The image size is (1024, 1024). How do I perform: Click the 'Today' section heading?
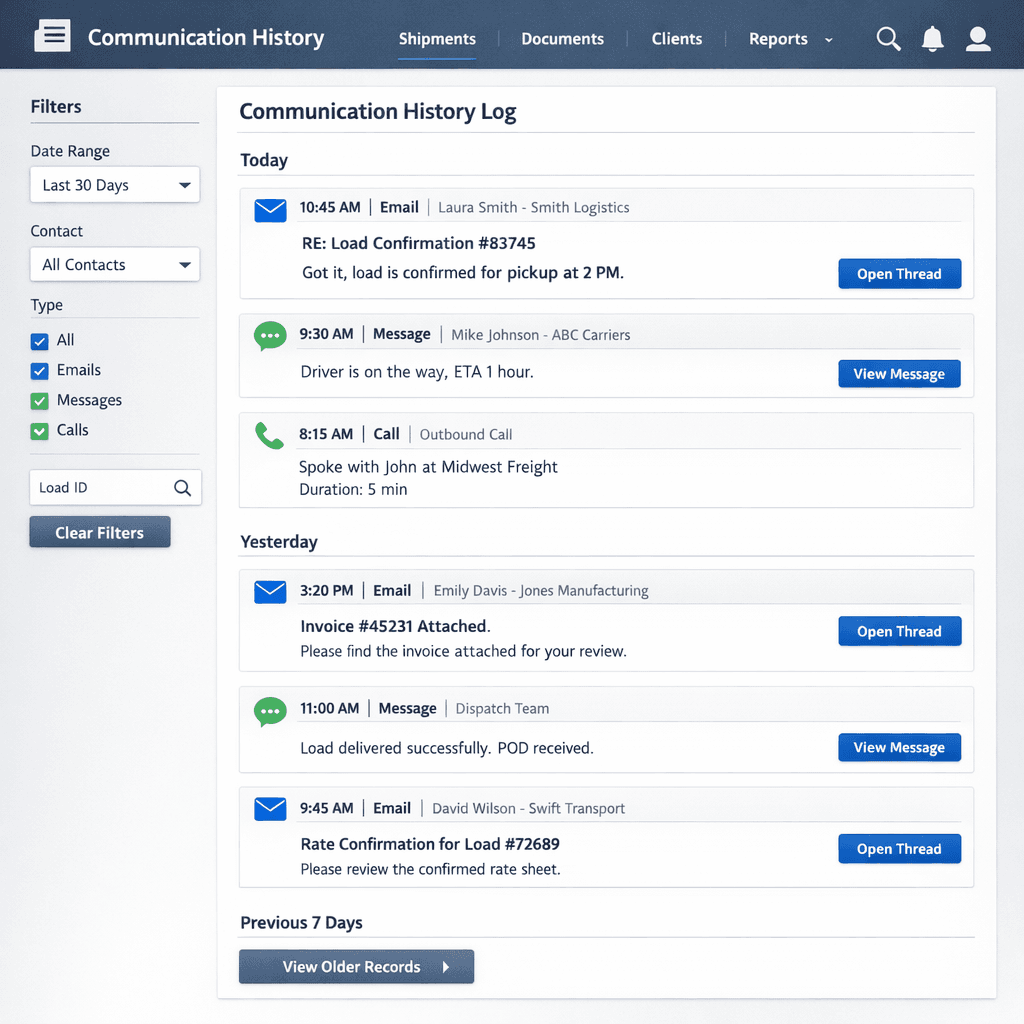point(264,160)
